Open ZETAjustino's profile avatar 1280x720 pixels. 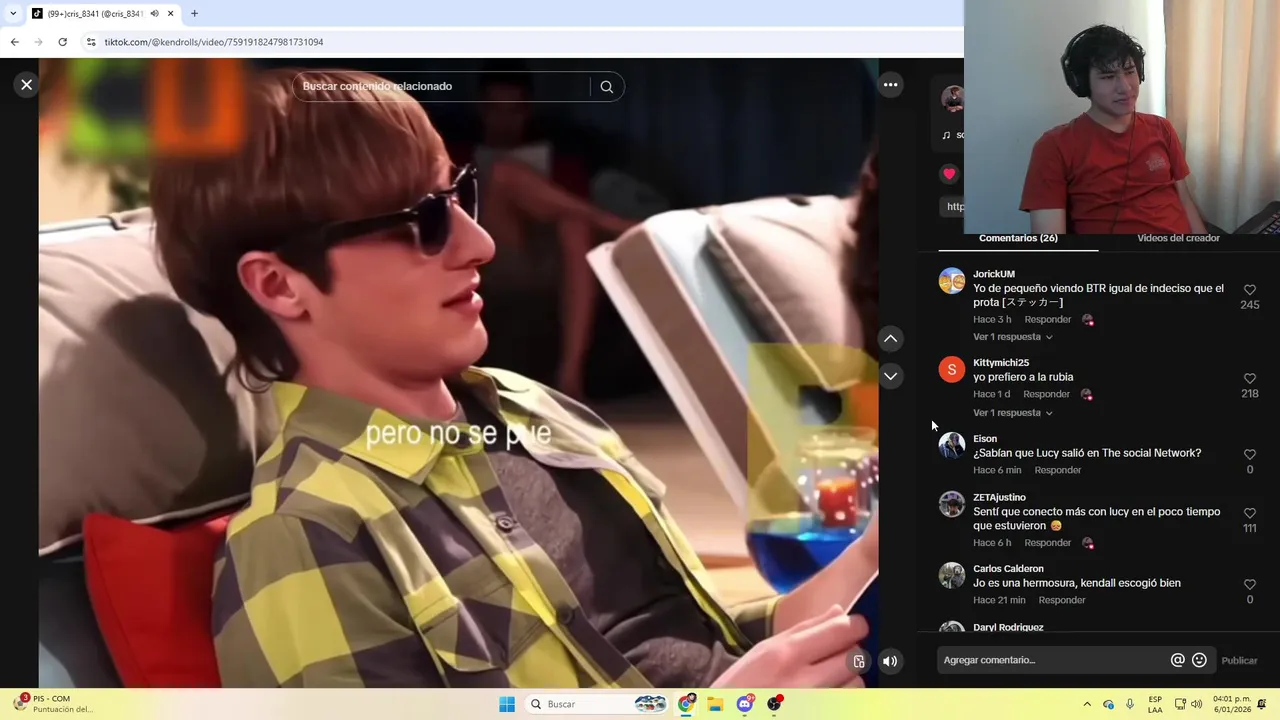click(951, 504)
